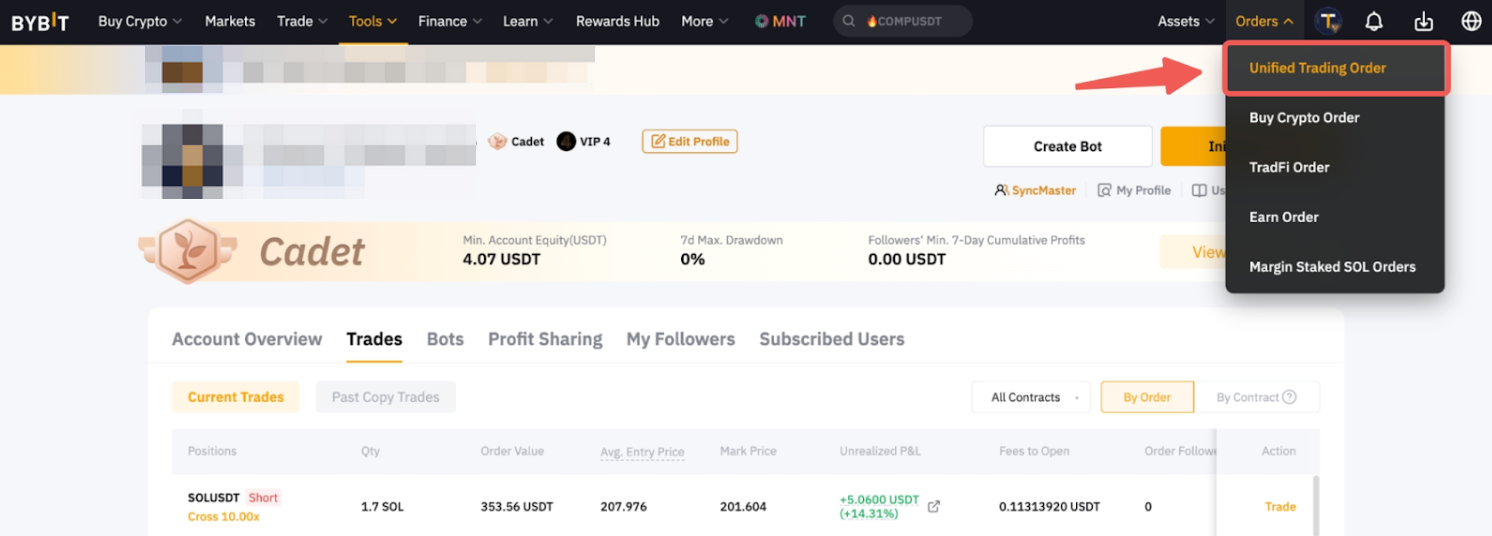Select Unified Trading Order menu item

click(1317, 68)
